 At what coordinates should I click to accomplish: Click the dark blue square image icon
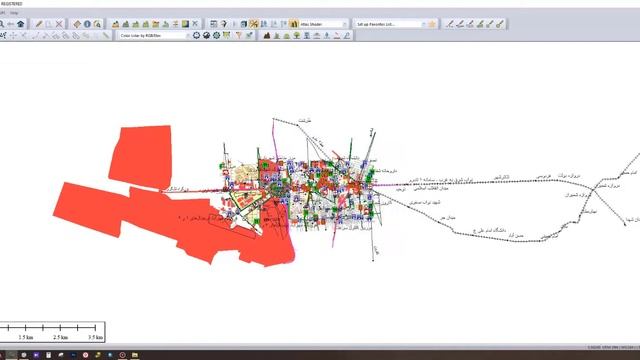[185, 24]
